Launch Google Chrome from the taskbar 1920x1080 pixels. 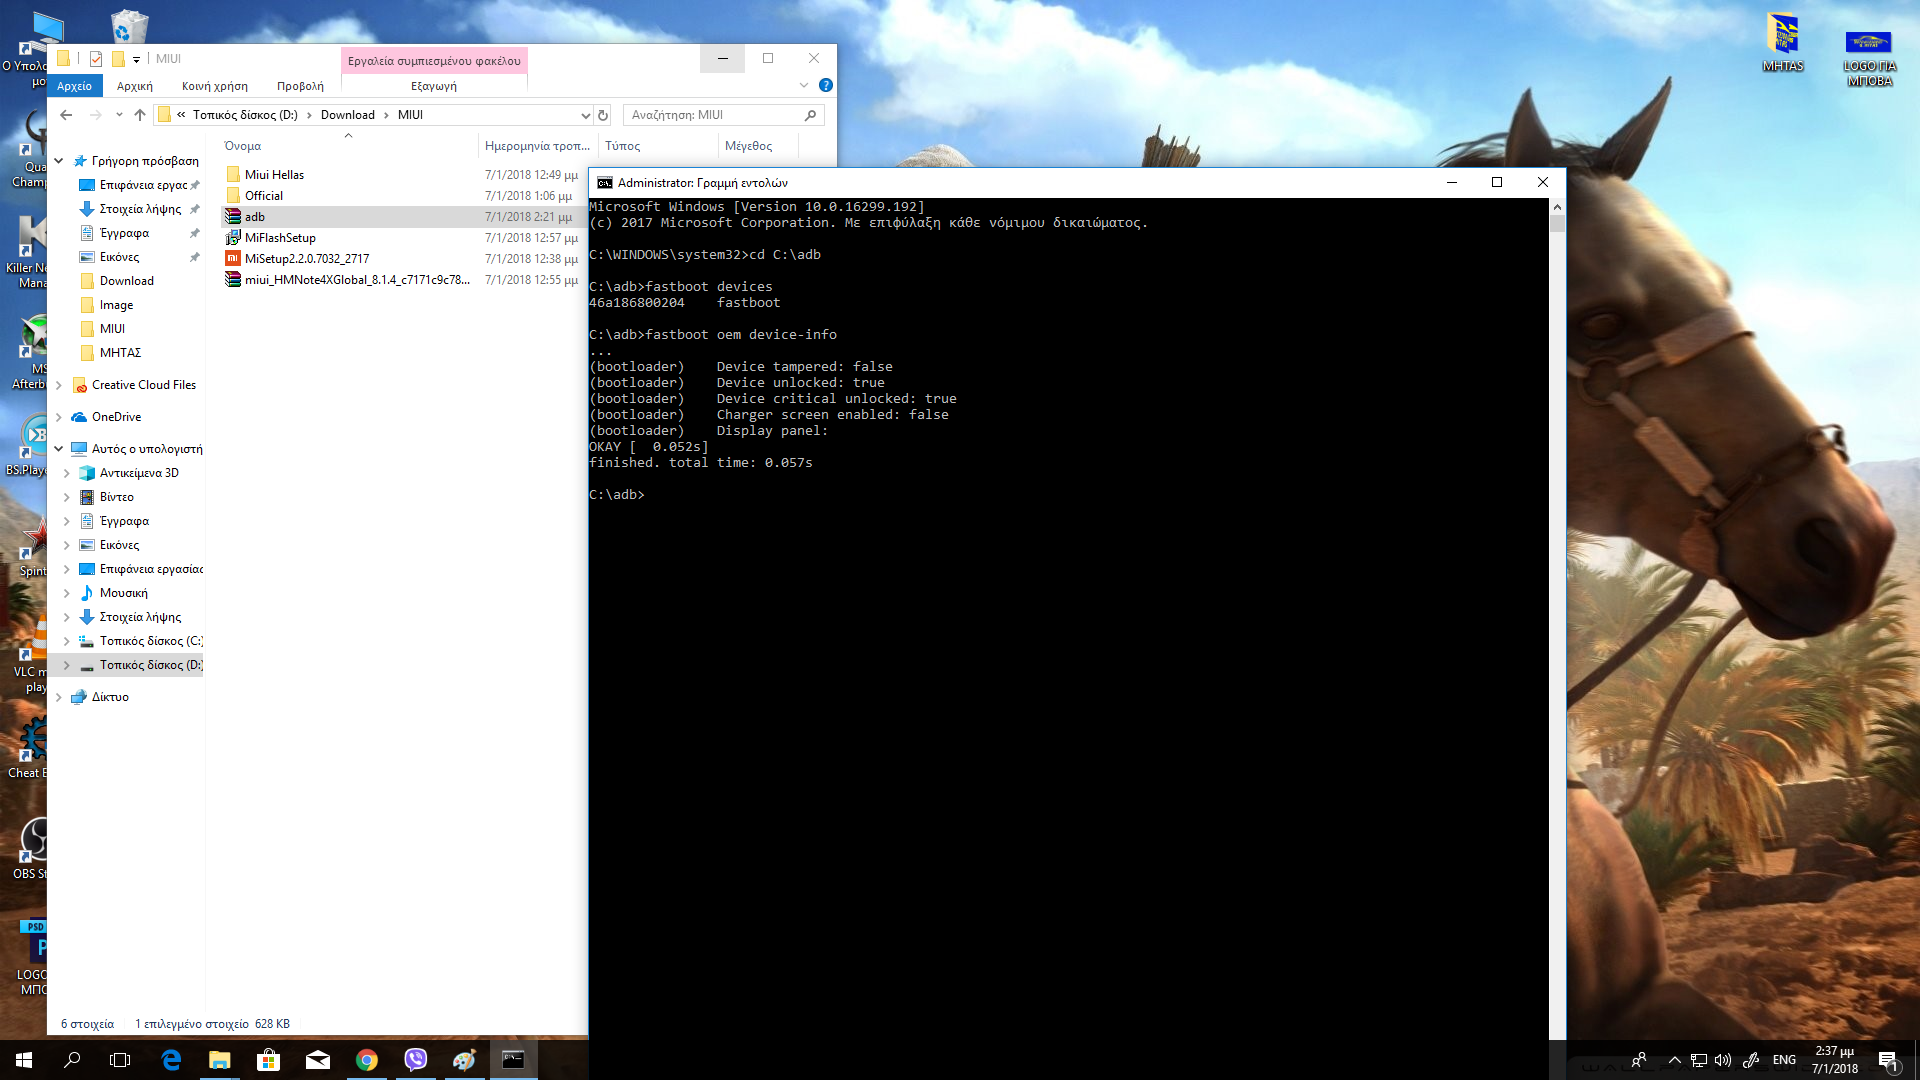[367, 1060]
